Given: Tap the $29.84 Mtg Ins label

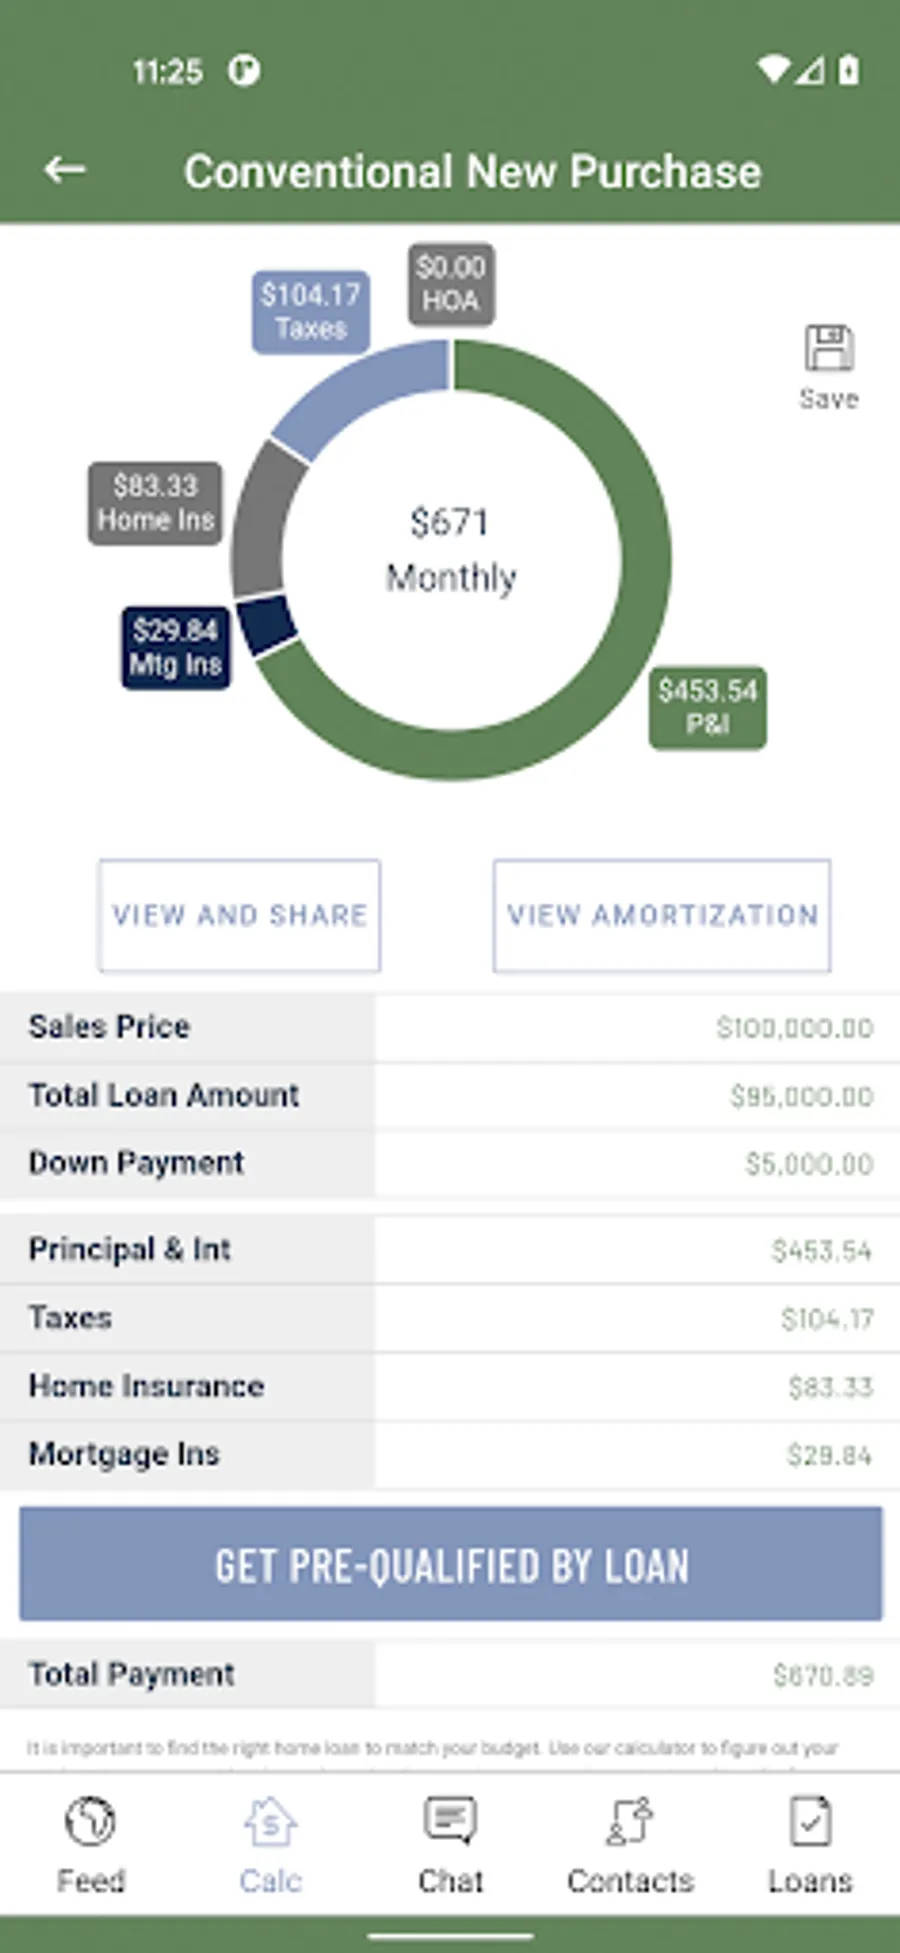Looking at the screenshot, I should [176, 647].
